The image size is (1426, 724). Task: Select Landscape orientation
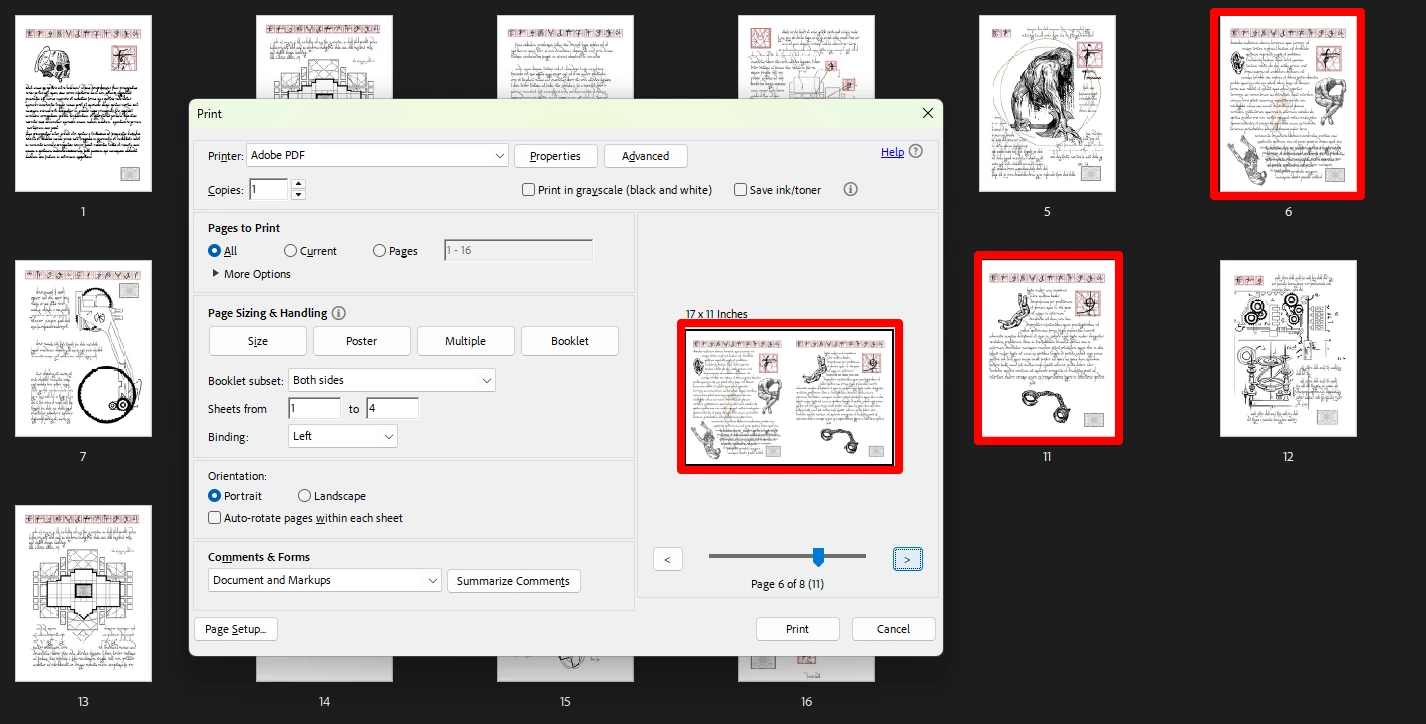coord(304,496)
